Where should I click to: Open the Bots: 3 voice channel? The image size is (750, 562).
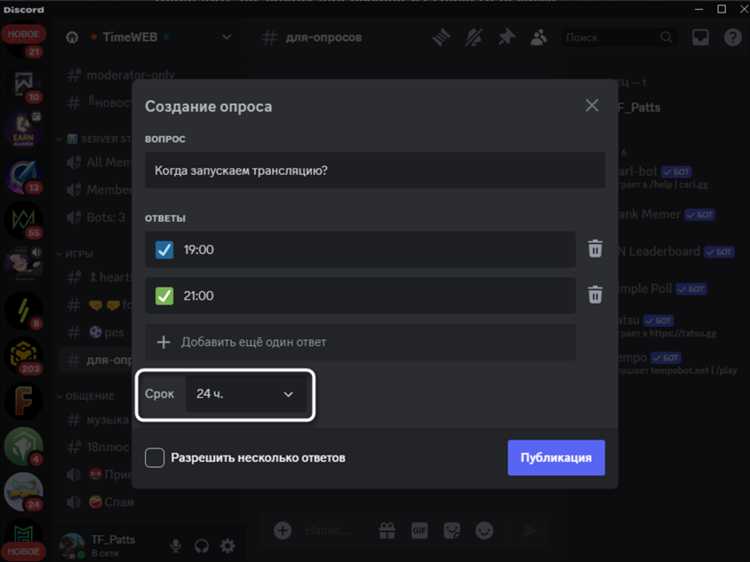pyautogui.click(x=98, y=218)
